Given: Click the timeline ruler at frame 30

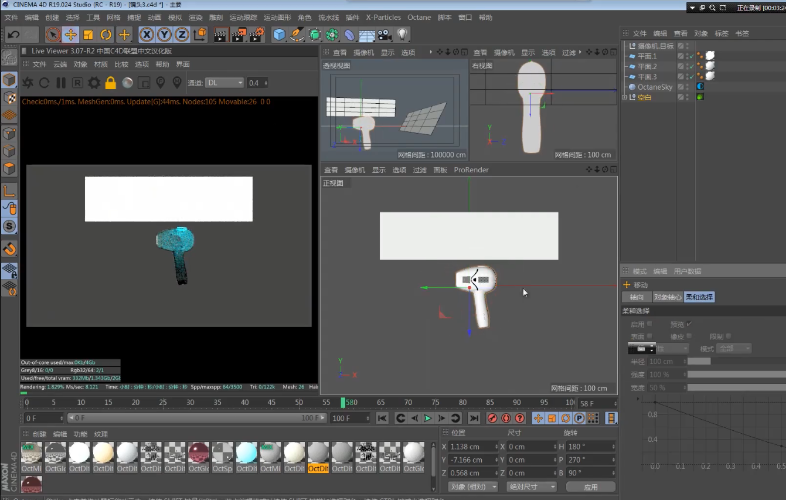Looking at the screenshot, I should tap(189, 403).
